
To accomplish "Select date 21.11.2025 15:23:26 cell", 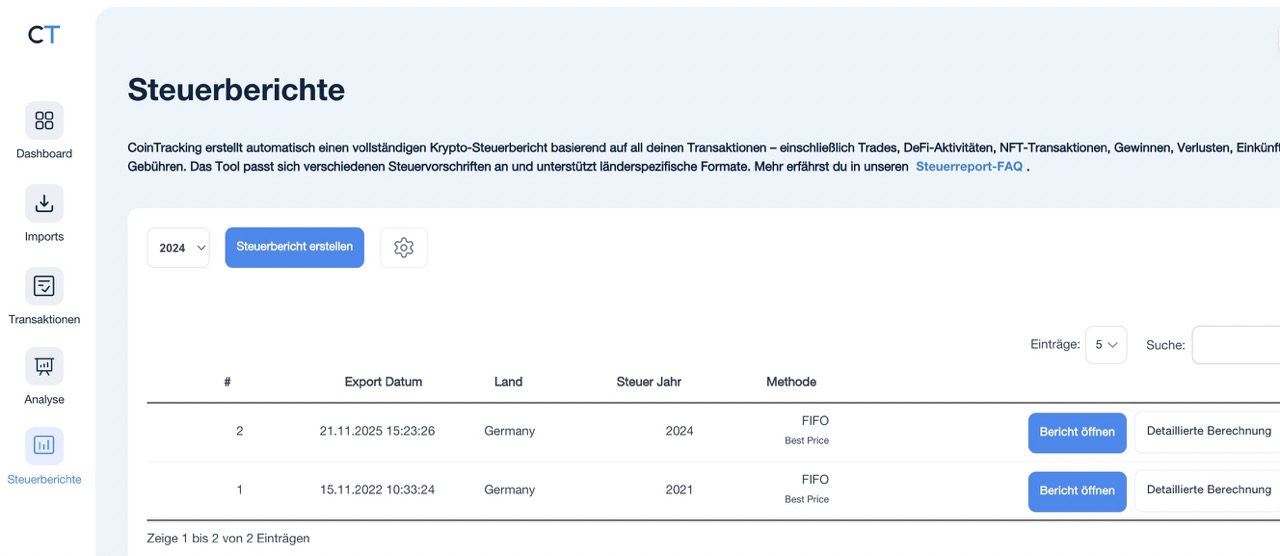I will pos(377,431).
